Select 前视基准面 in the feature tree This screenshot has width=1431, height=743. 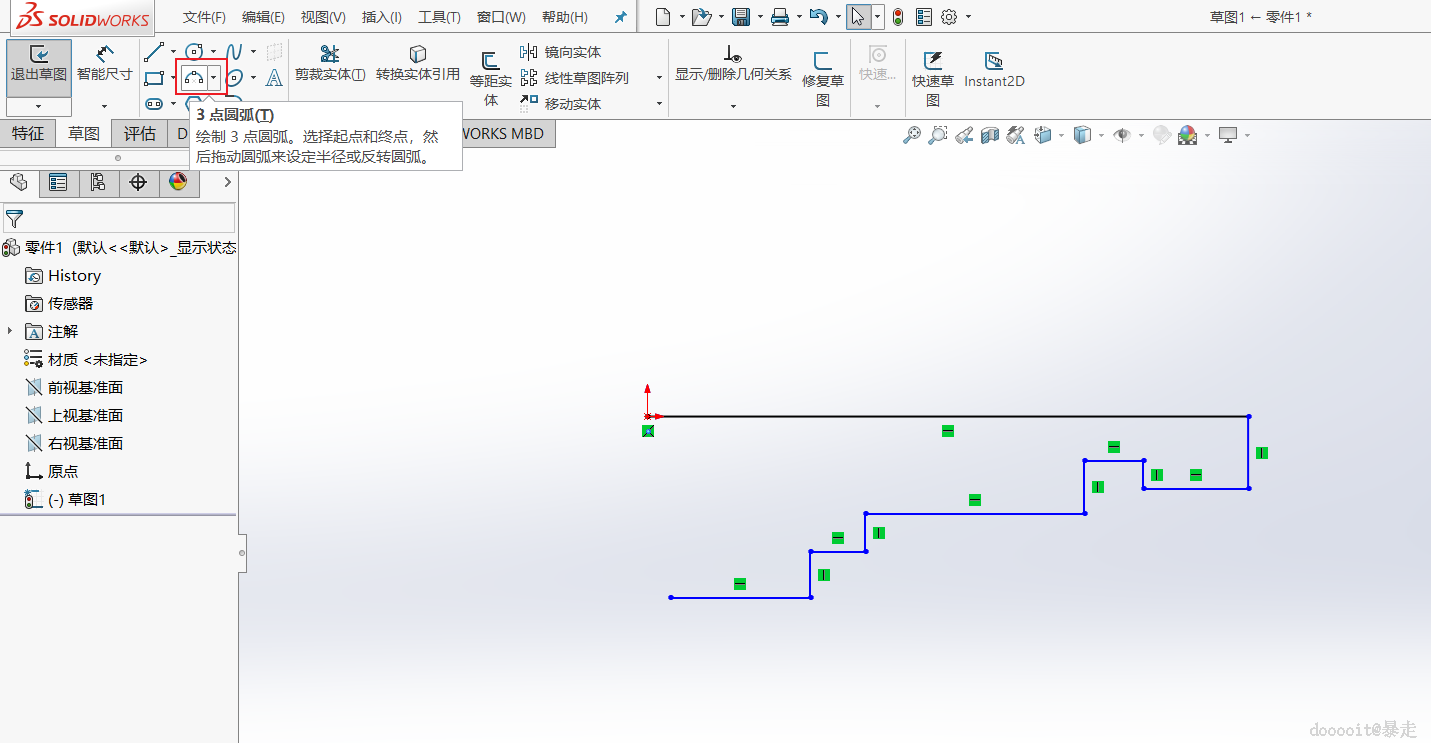[85, 387]
